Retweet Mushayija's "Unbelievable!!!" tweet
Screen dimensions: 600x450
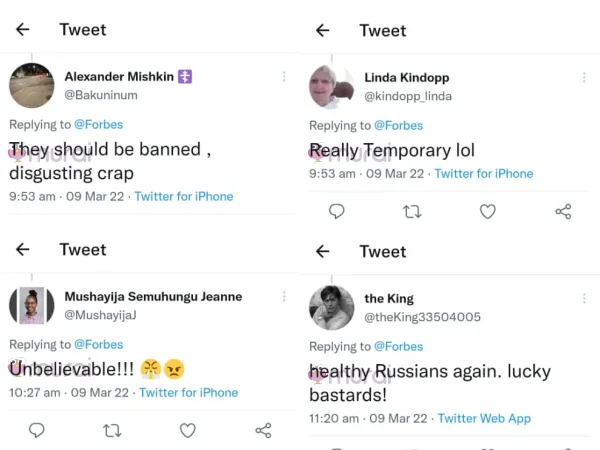(112, 430)
